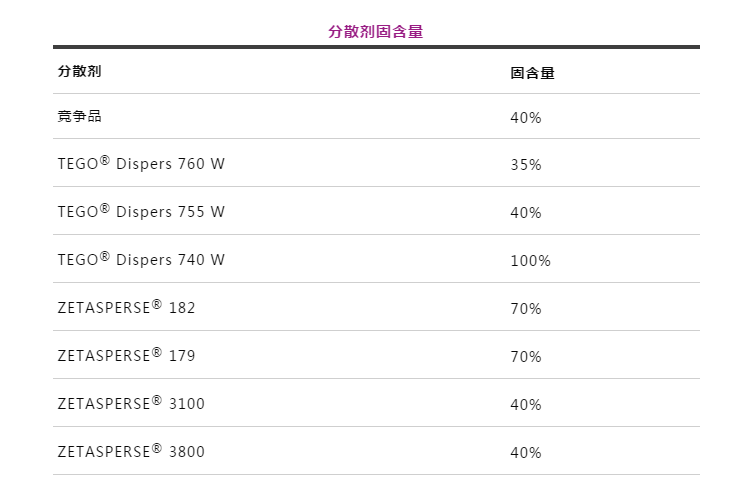Click the ZETASPERSE 182 product name

[126, 308]
